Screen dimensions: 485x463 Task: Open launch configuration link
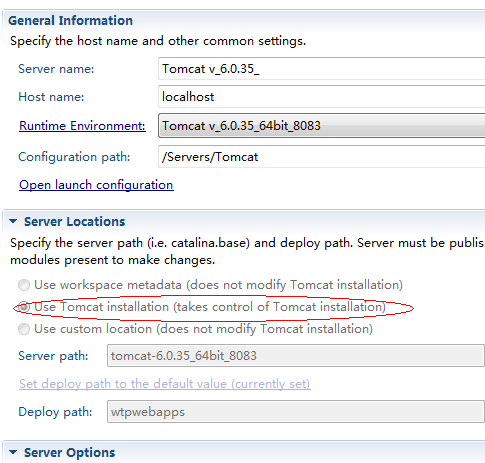[x=96, y=185]
